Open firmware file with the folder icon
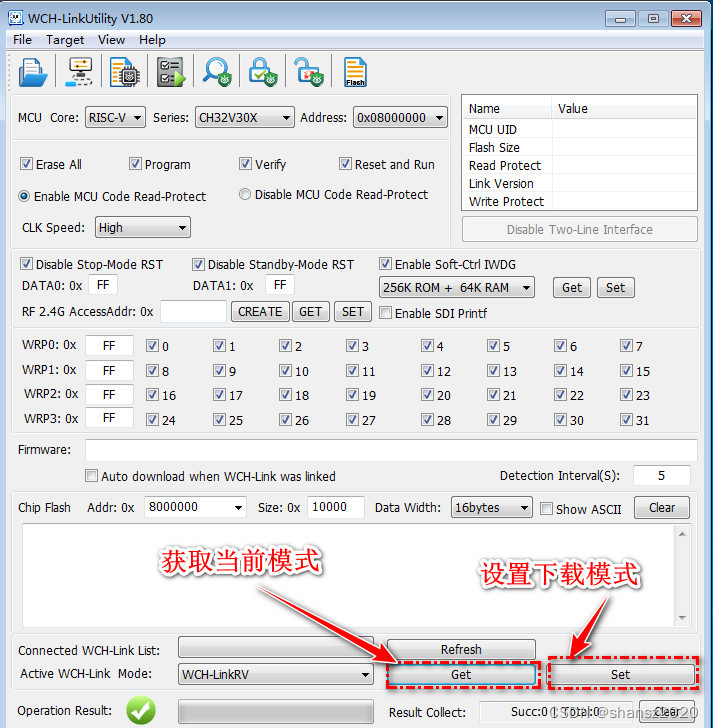 click(32, 72)
